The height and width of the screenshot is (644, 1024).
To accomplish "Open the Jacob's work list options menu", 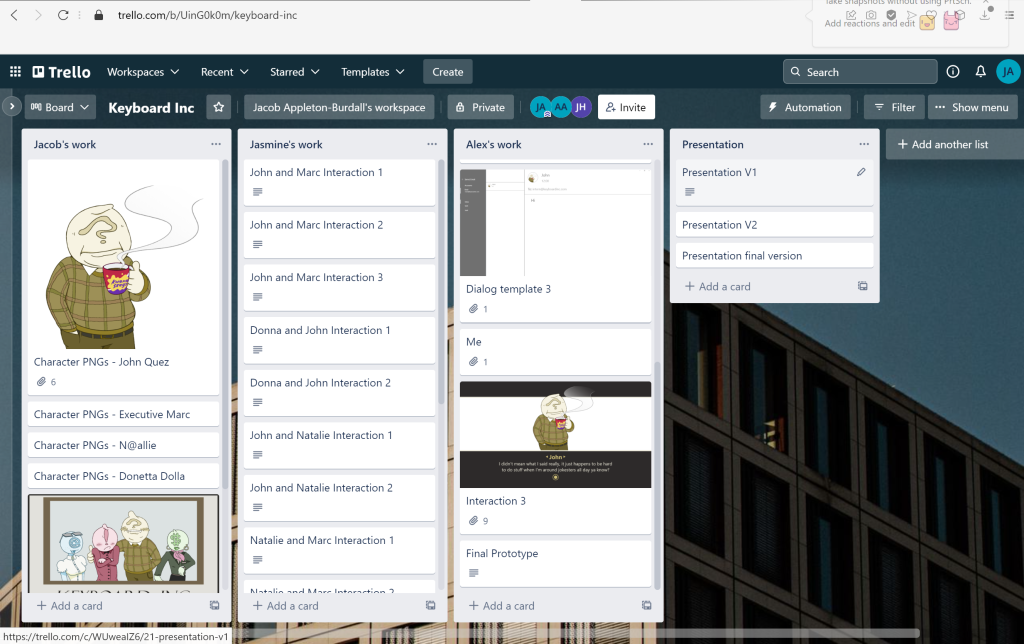I will (x=216, y=144).
